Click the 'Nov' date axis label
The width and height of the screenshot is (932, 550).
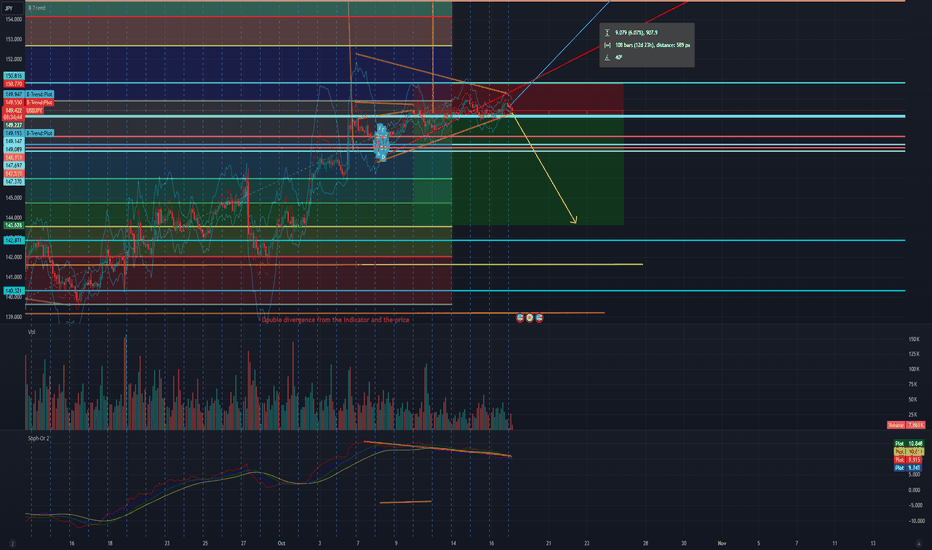pyautogui.click(x=722, y=543)
